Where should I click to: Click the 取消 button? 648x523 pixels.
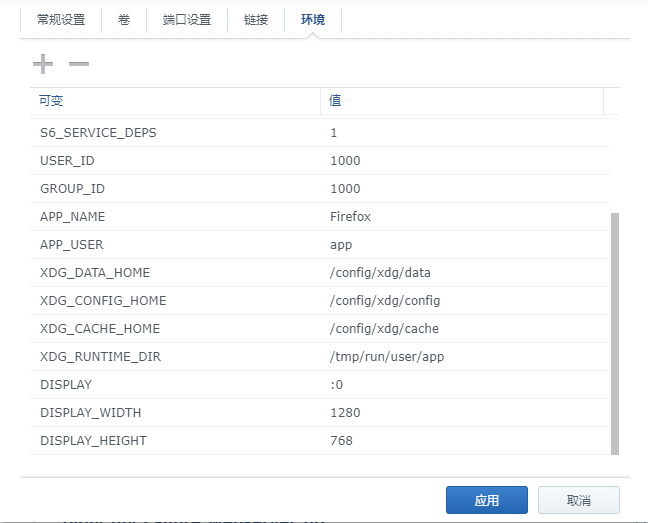[x=579, y=500]
